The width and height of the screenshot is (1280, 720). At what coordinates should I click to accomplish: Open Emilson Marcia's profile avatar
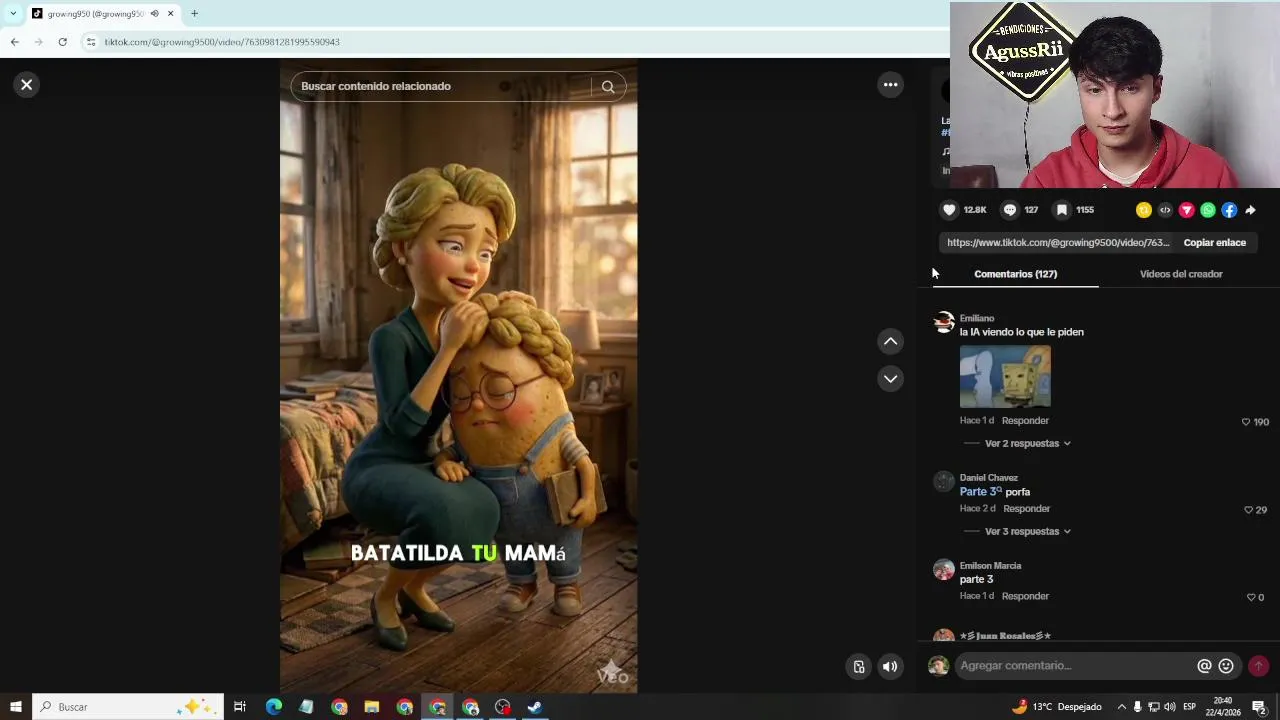tap(944, 570)
